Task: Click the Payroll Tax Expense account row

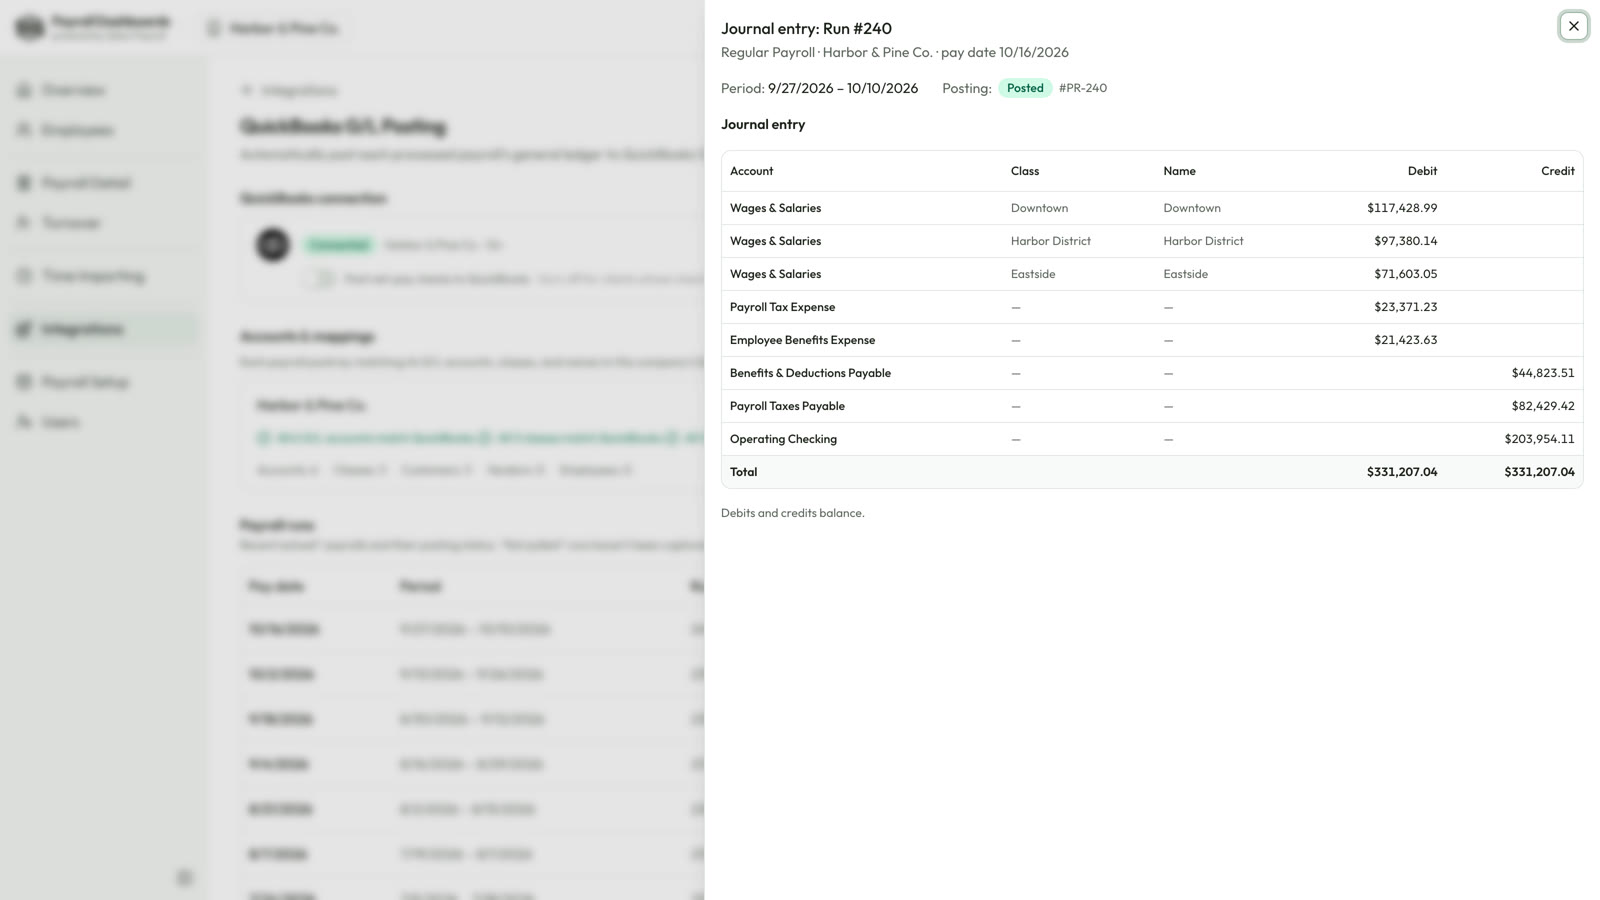Action: click(1152, 307)
